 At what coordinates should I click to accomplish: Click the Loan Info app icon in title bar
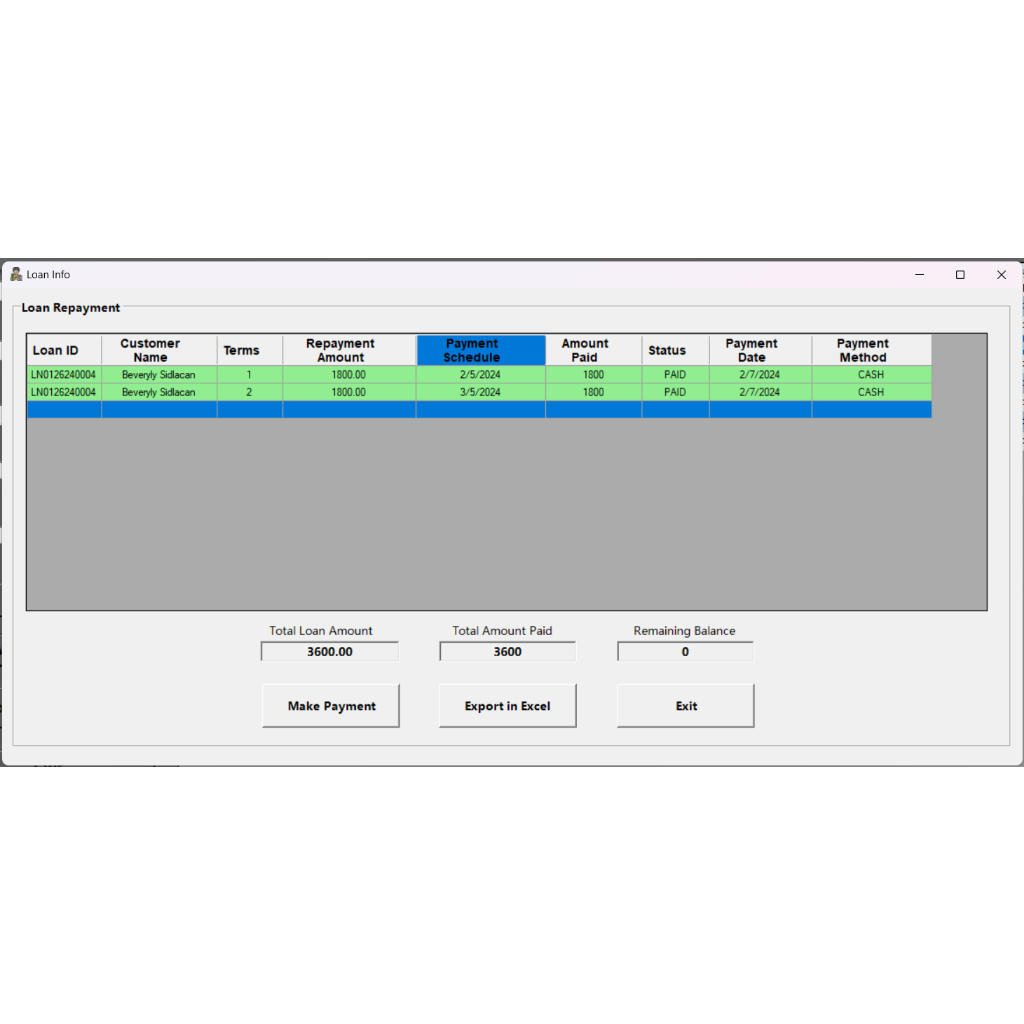[x=16, y=274]
